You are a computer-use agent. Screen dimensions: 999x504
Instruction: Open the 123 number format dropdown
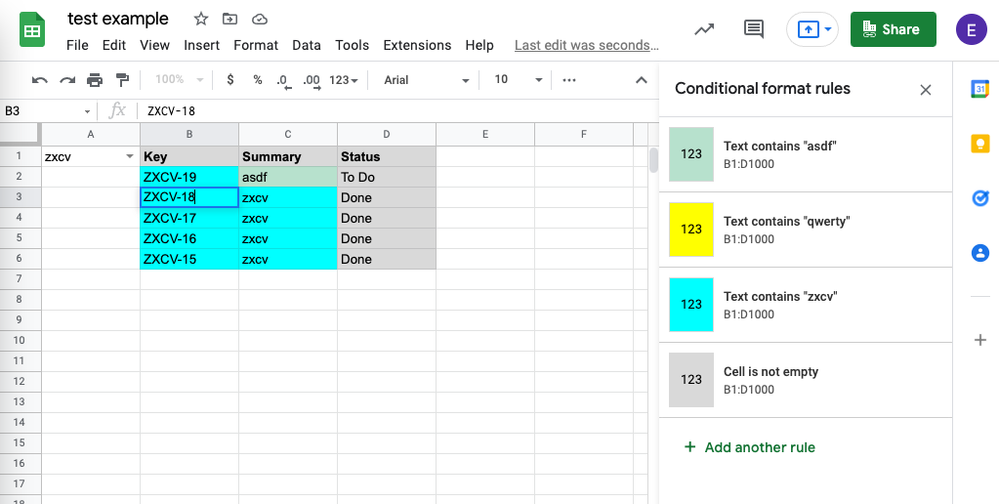click(x=343, y=80)
